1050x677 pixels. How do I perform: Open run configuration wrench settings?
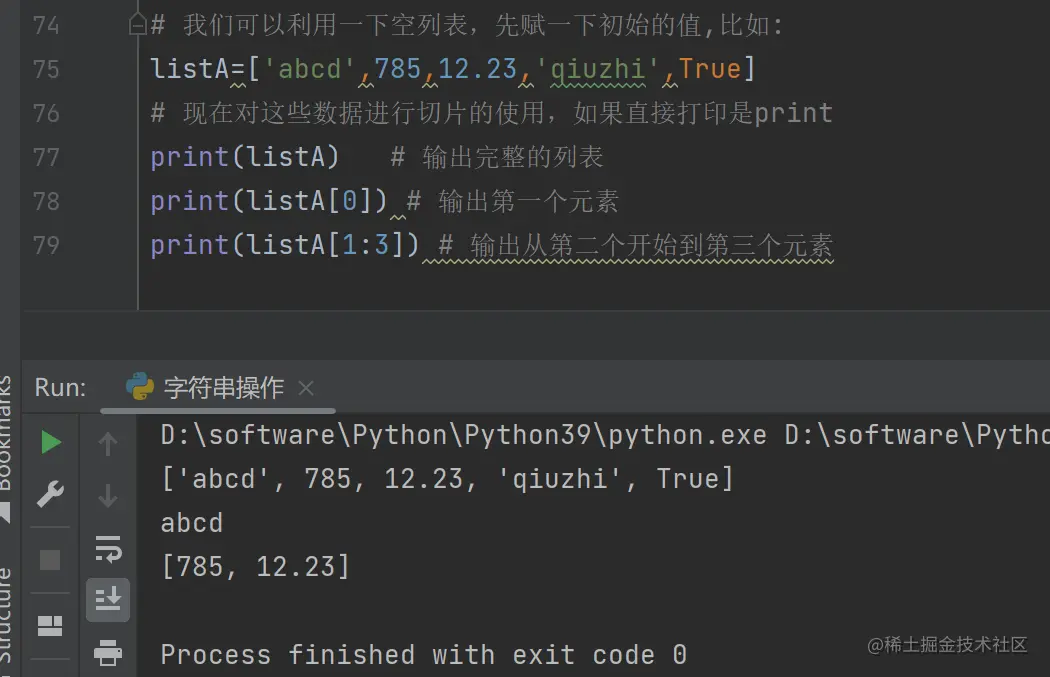(x=50, y=494)
